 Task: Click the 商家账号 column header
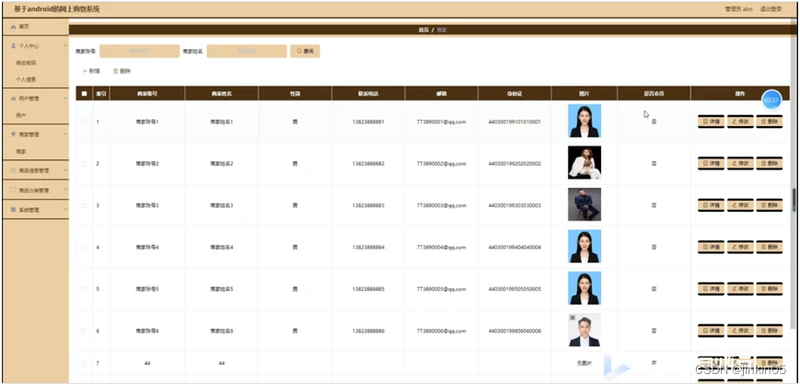point(147,94)
